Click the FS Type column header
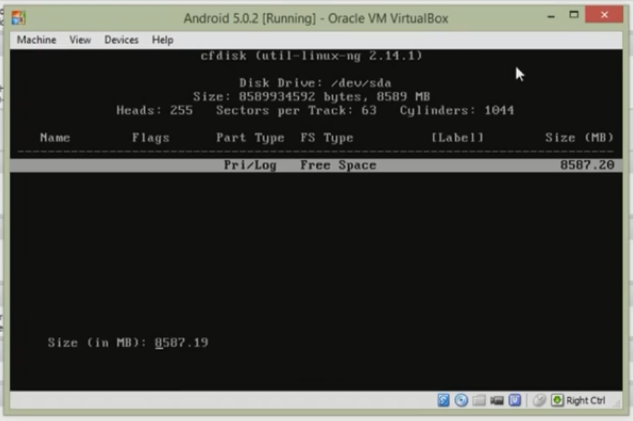 (x=327, y=138)
